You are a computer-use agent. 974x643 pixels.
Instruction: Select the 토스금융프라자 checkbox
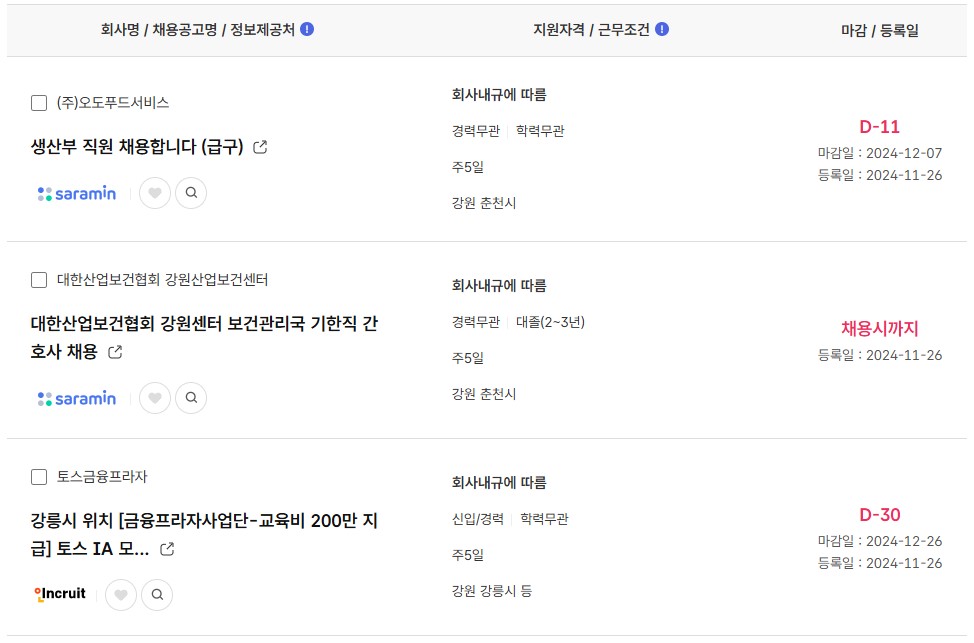(x=39, y=477)
